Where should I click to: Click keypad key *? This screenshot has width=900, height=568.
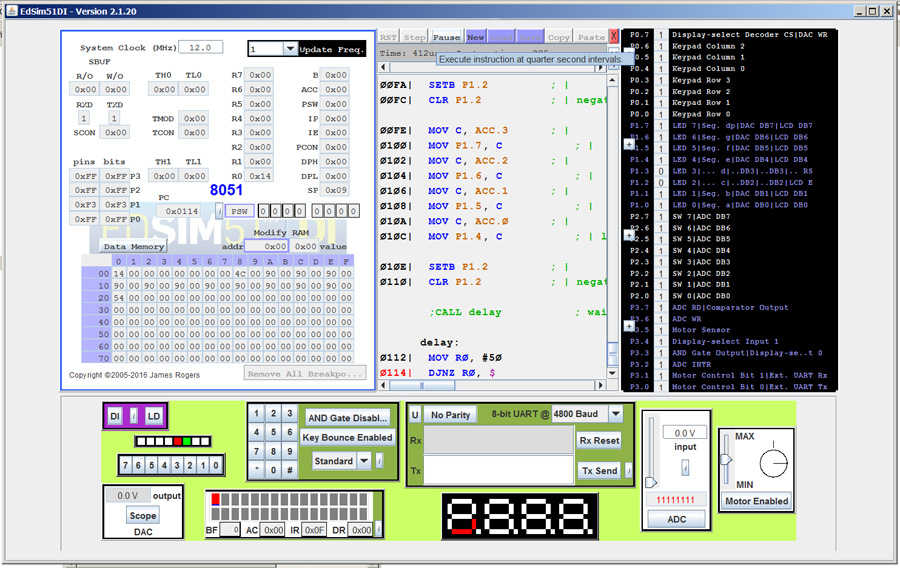[x=257, y=470]
